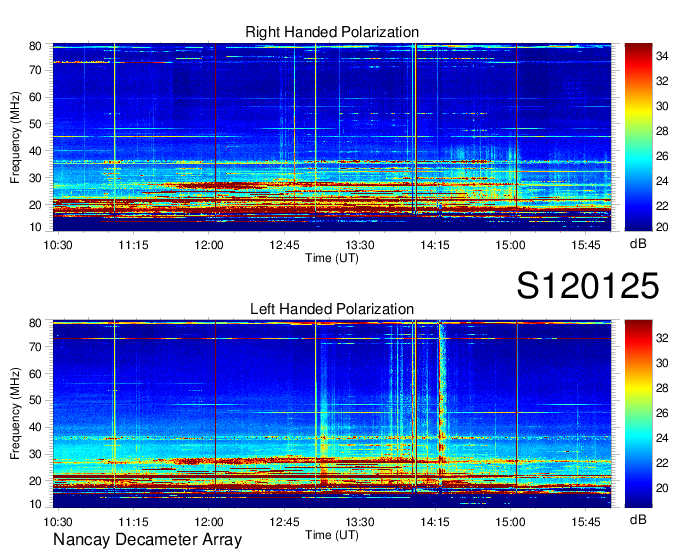Click the top plot color bar

[638, 137]
